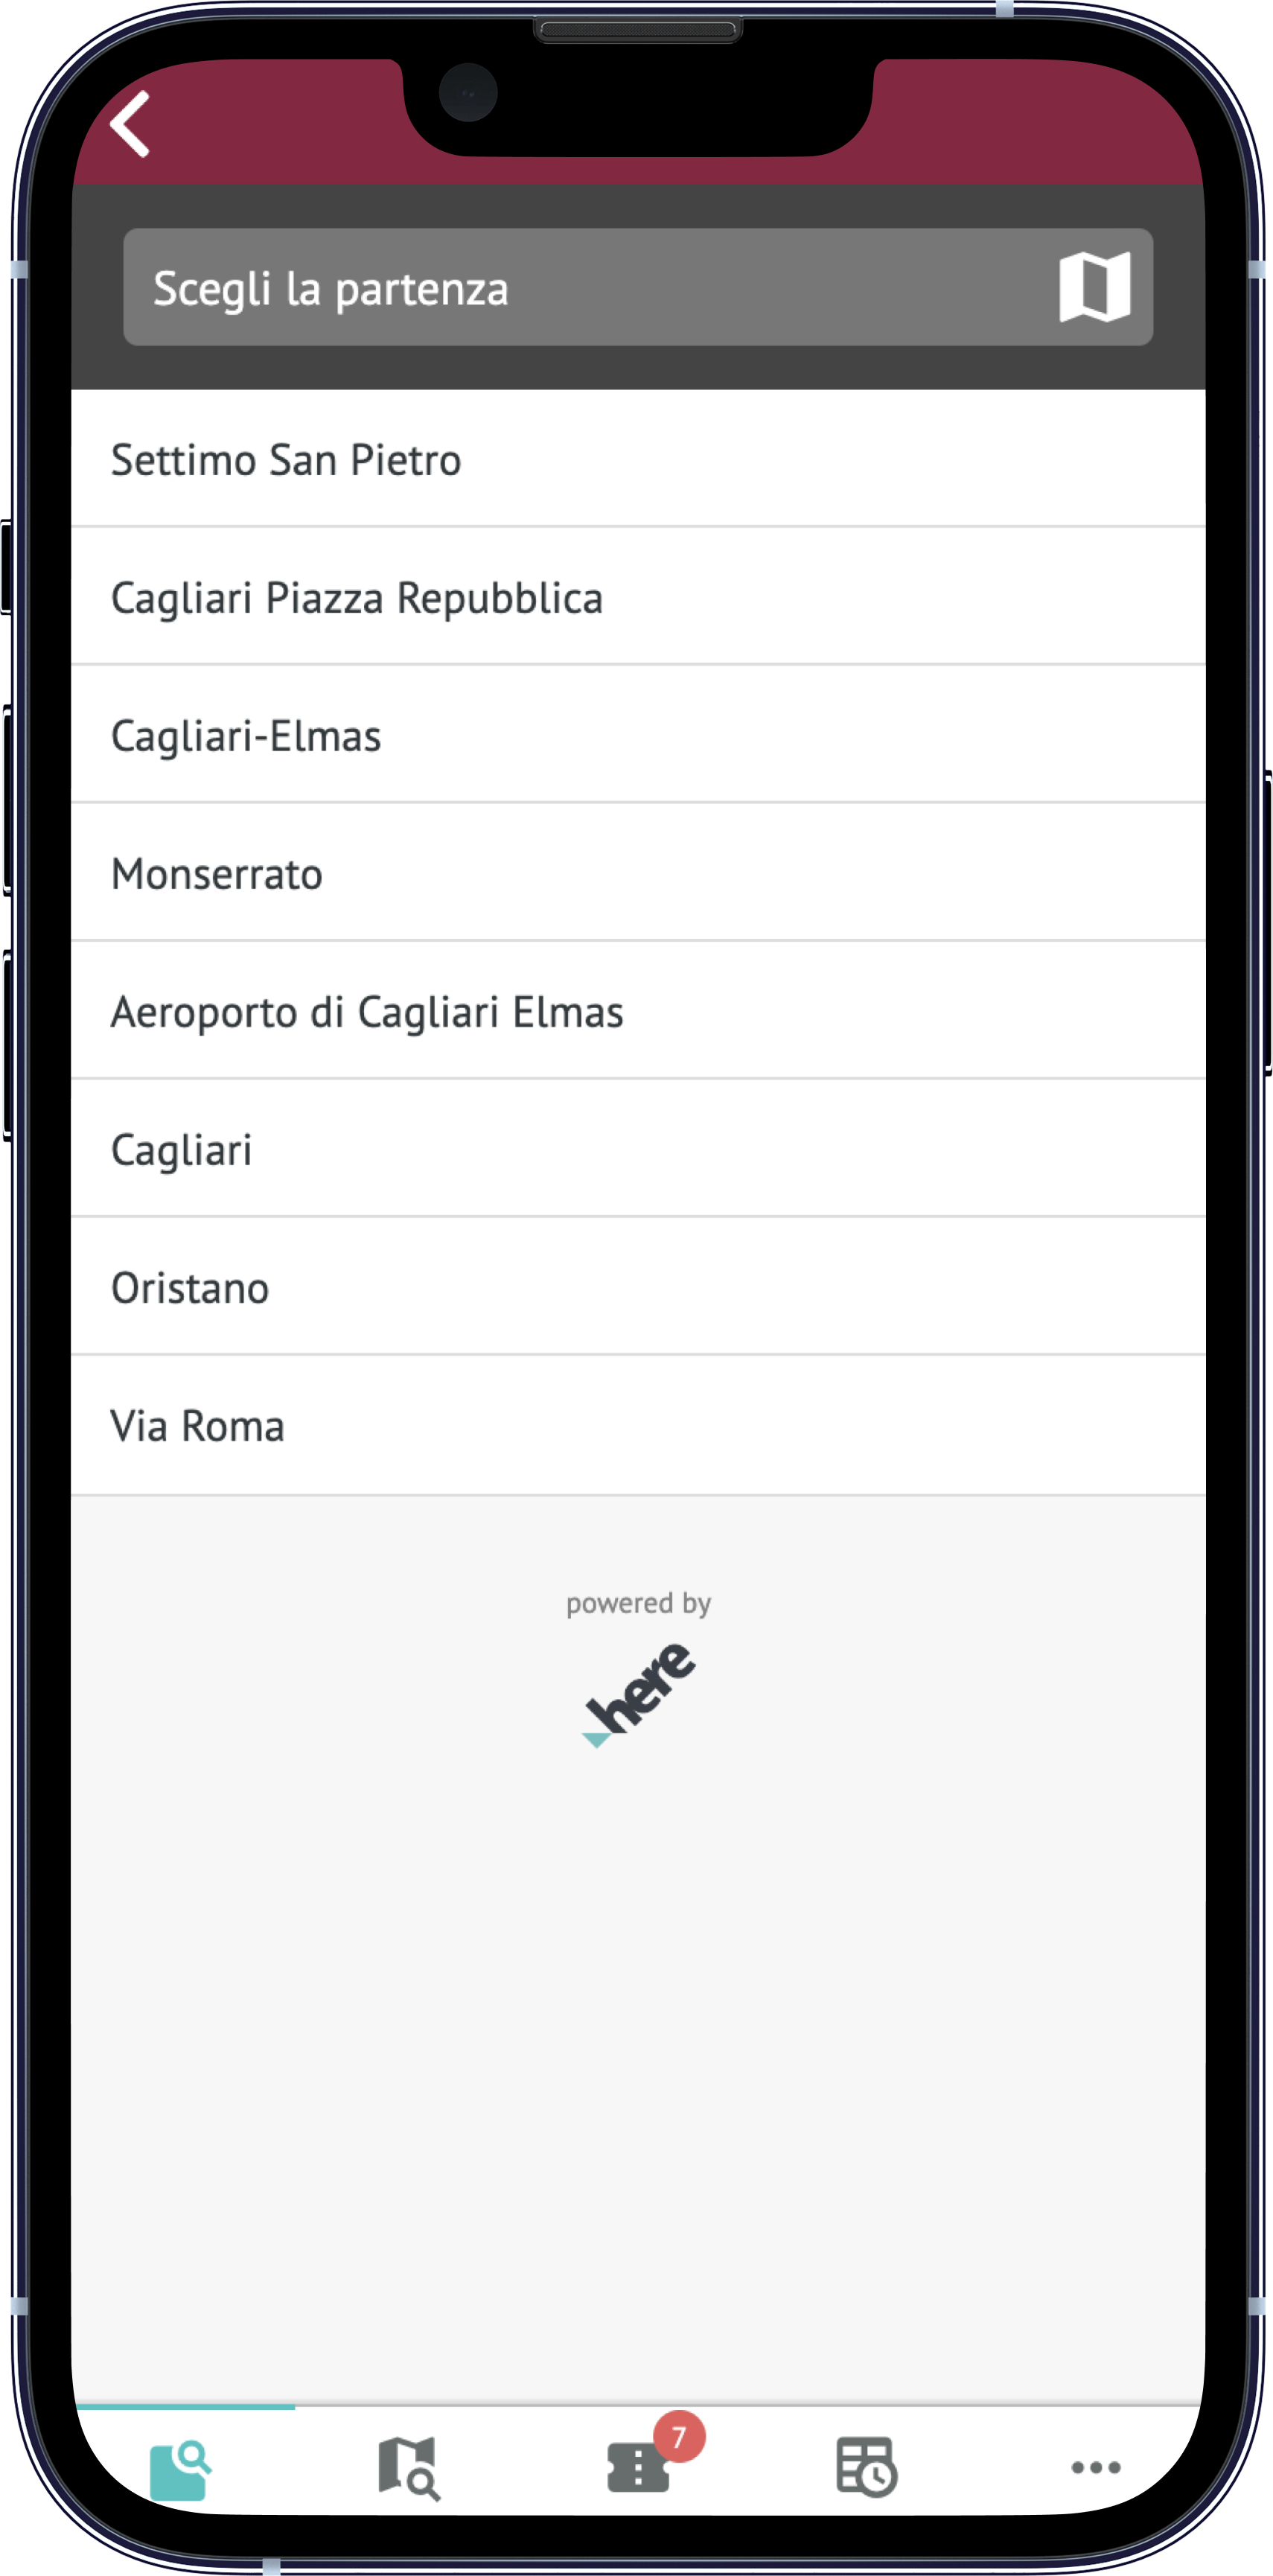Viewport: 1273px width, 2576px height.
Task: Select Cagliari Piazza Repubblica
Action: pos(638,597)
